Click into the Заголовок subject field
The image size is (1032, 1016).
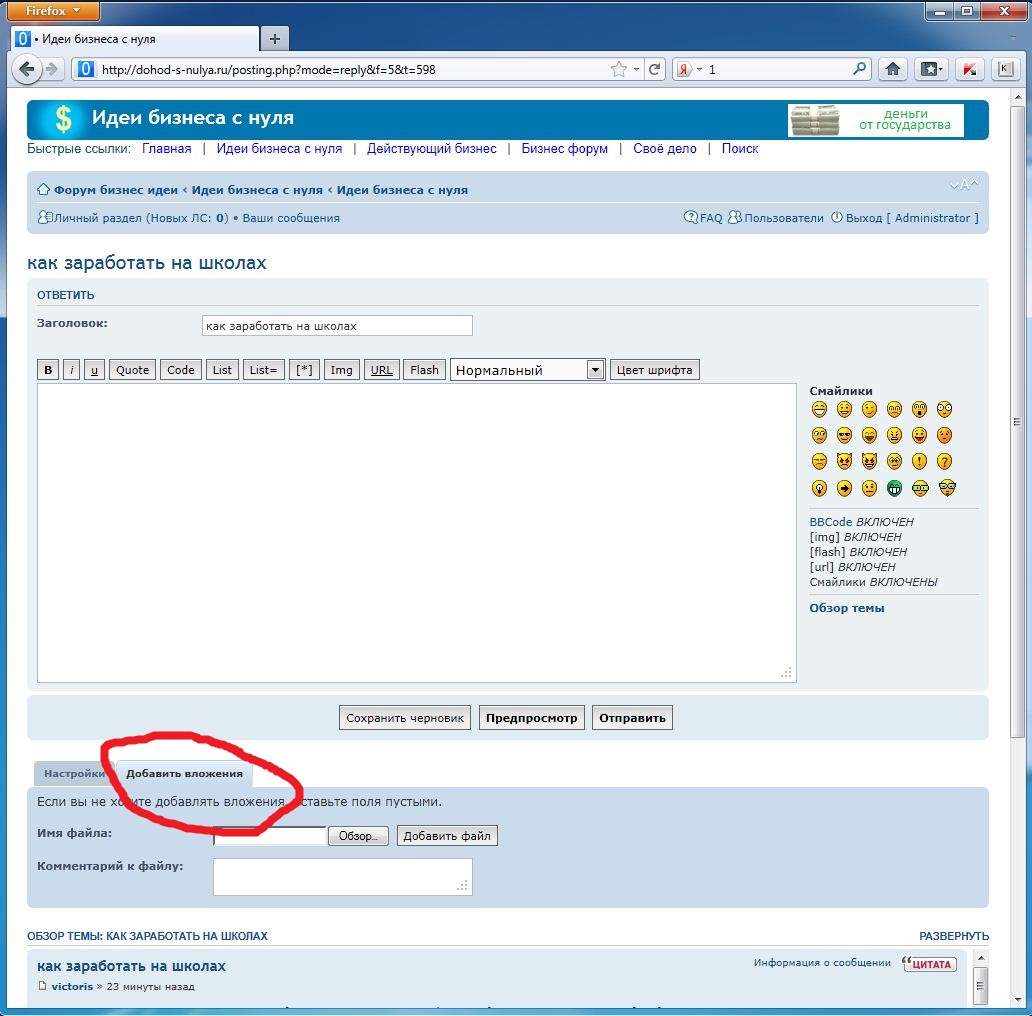coord(337,326)
